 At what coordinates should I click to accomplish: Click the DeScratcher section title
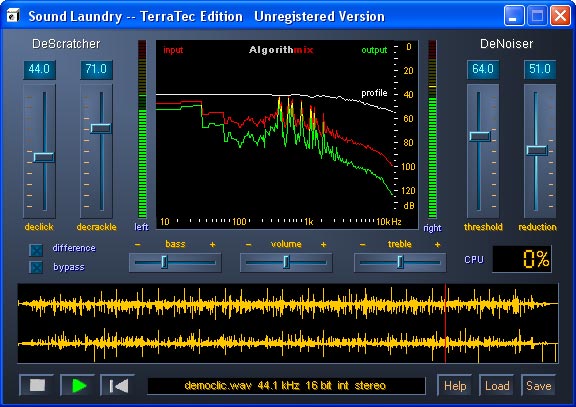click(66, 44)
